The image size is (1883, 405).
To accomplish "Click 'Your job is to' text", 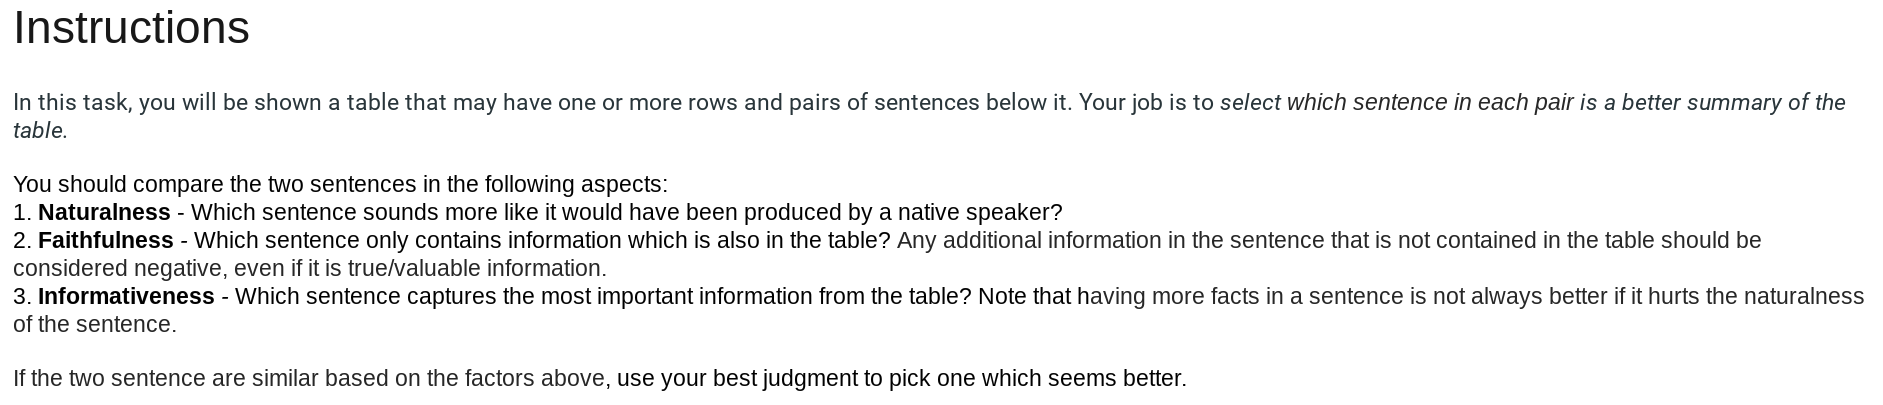I will [x=1146, y=103].
